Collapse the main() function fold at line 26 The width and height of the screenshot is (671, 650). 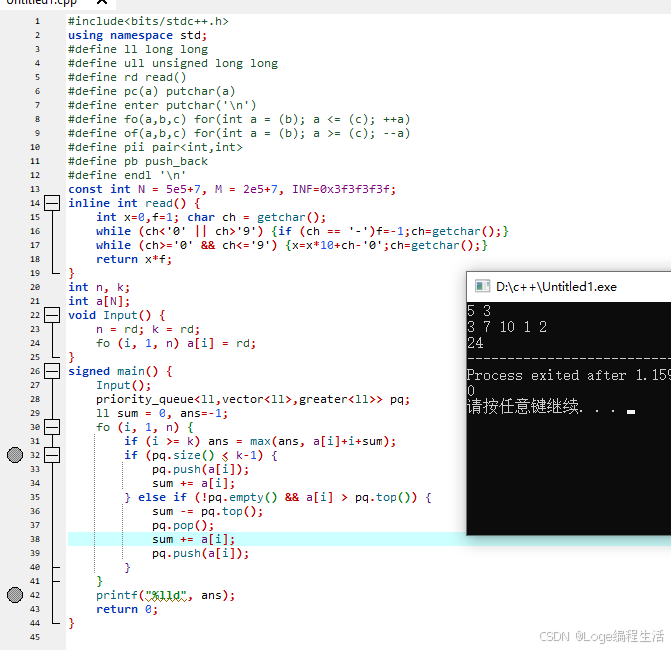click(x=52, y=371)
